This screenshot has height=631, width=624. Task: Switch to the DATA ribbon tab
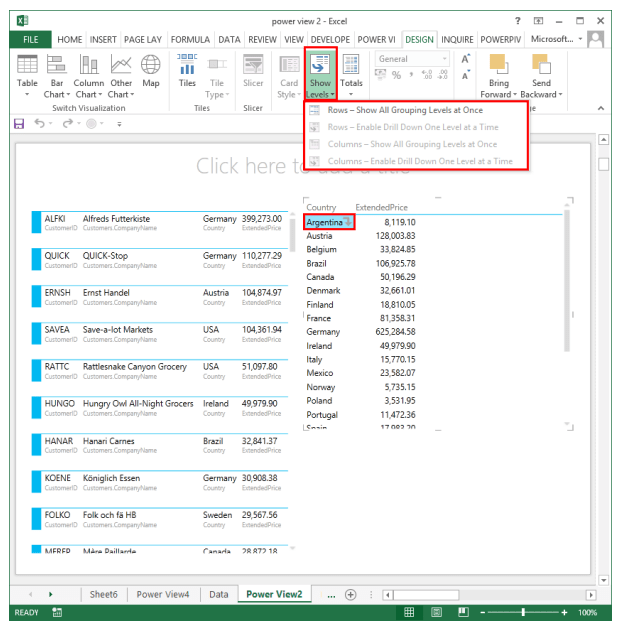pos(229,39)
